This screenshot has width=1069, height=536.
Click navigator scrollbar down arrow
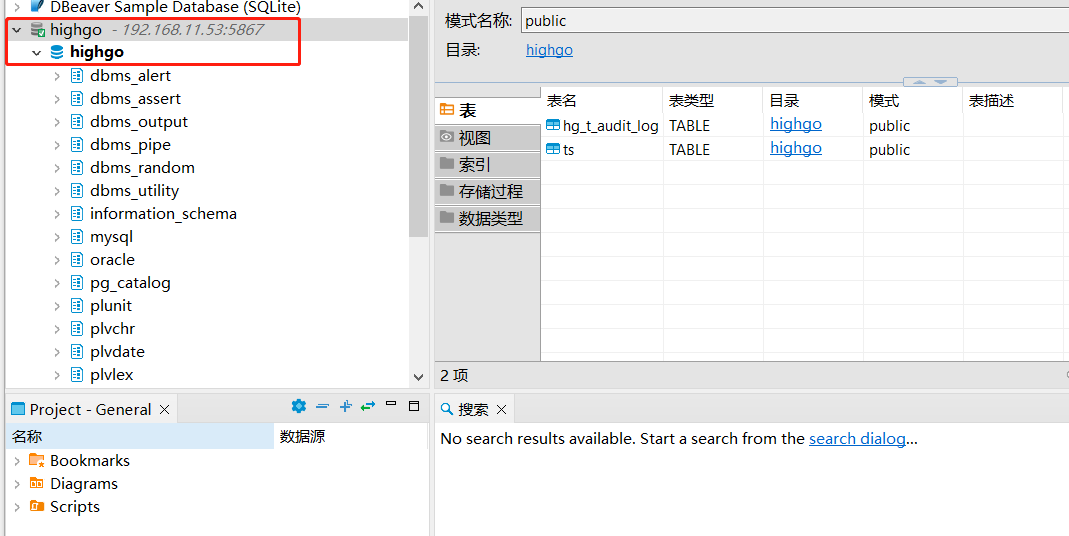tap(419, 376)
